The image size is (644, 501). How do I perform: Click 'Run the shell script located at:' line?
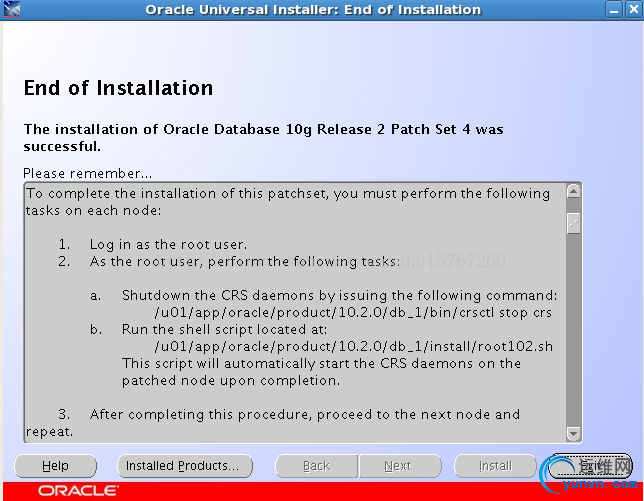[224, 329]
